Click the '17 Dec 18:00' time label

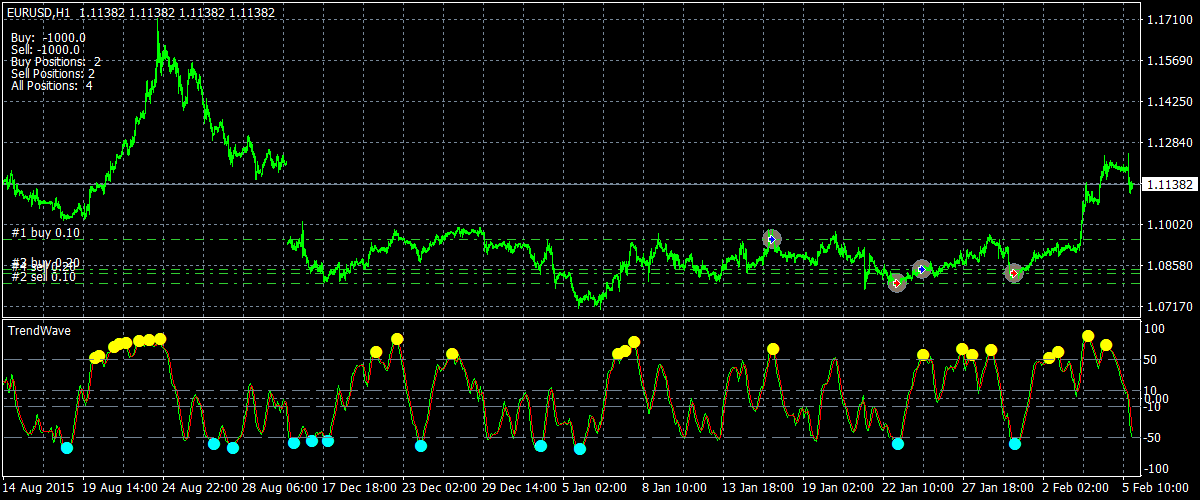pyautogui.click(x=359, y=488)
